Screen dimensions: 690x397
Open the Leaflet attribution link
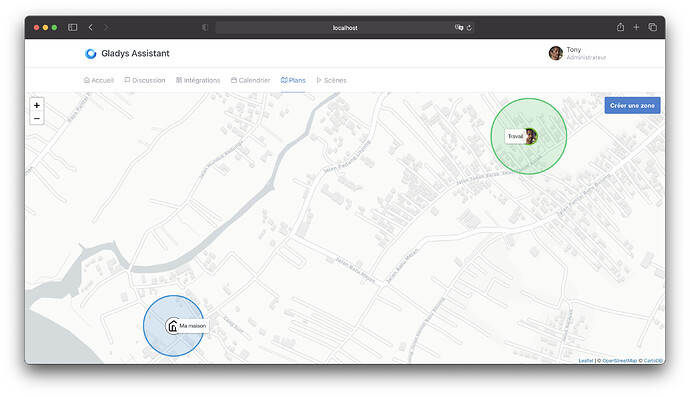tap(586, 361)
